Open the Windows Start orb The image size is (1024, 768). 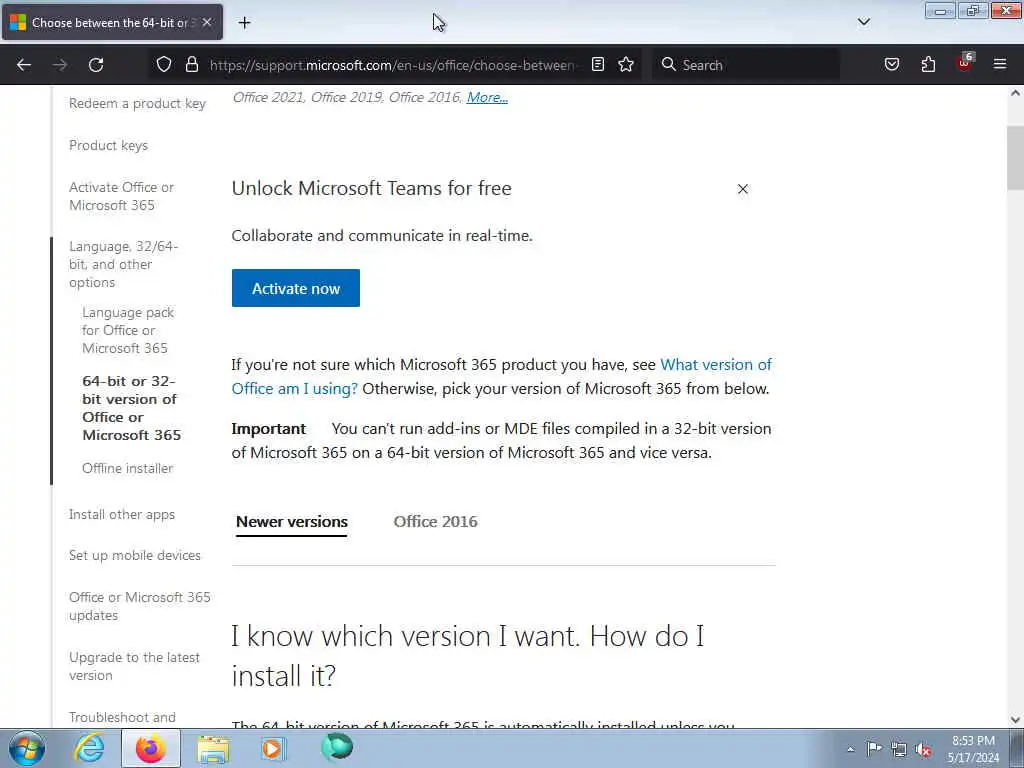27,748
